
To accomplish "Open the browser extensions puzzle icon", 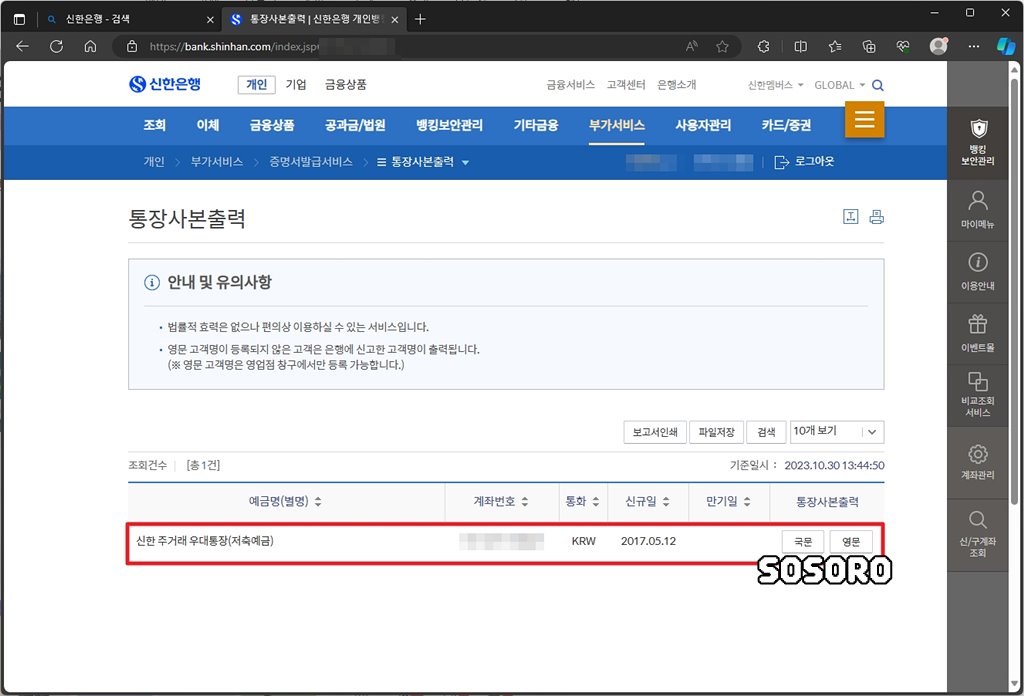I will tap(763, 46).
